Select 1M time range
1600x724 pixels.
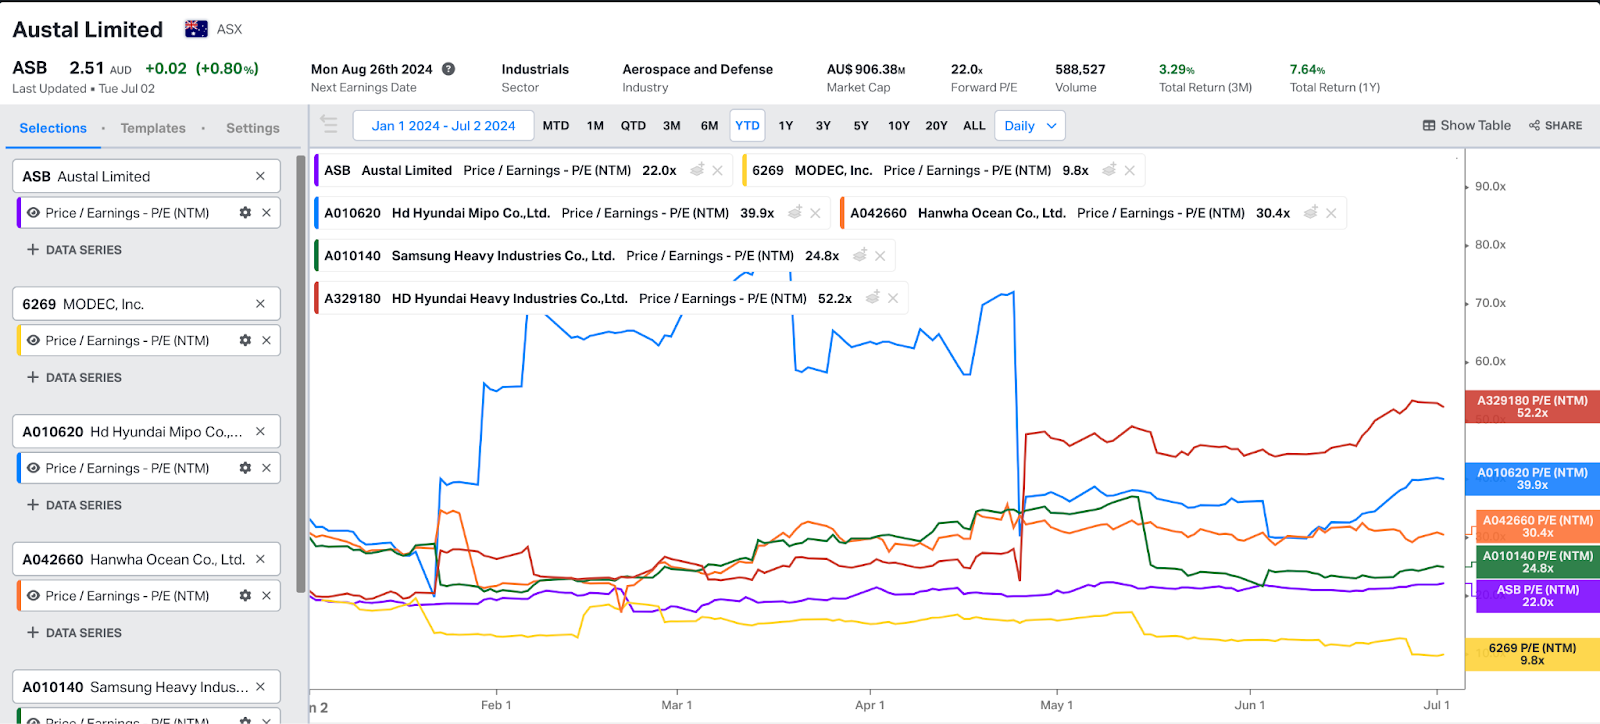595,126
